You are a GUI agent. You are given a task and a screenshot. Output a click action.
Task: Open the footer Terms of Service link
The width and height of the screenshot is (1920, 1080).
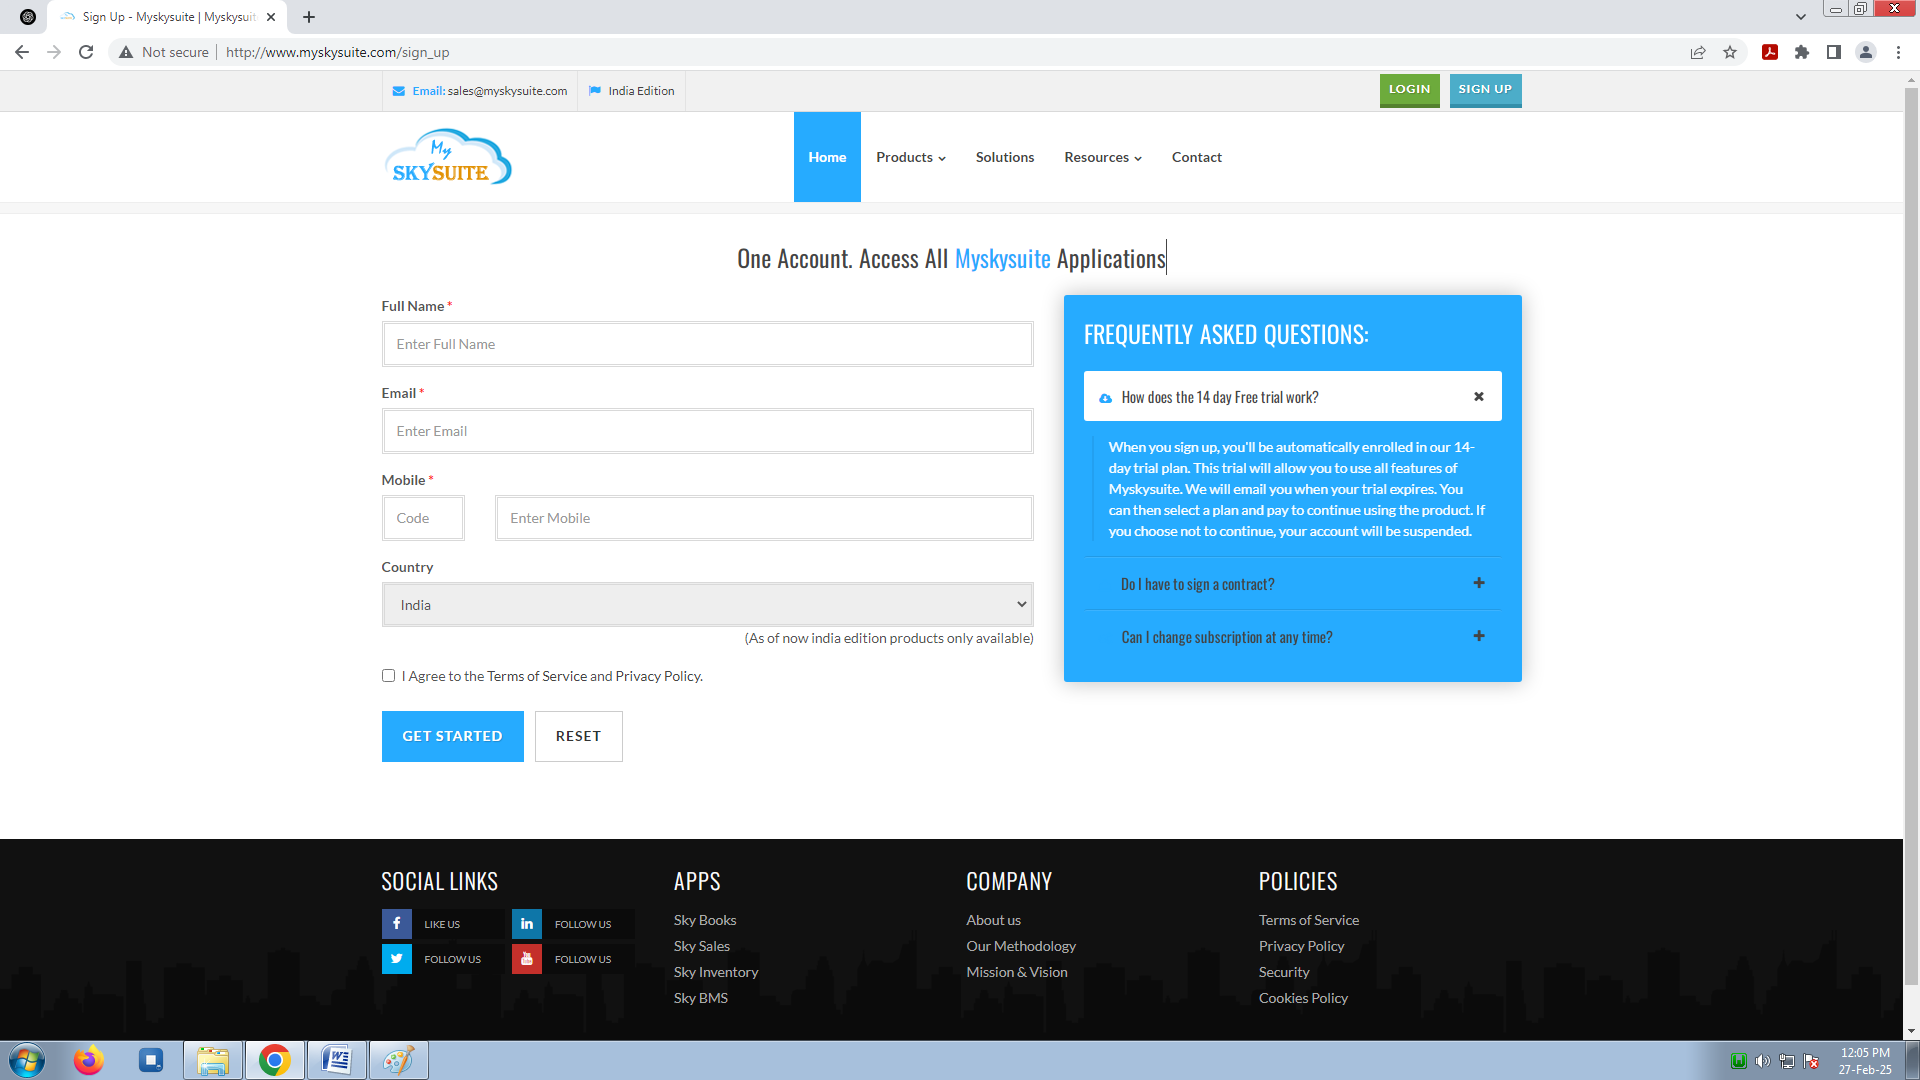(1309, 920)
